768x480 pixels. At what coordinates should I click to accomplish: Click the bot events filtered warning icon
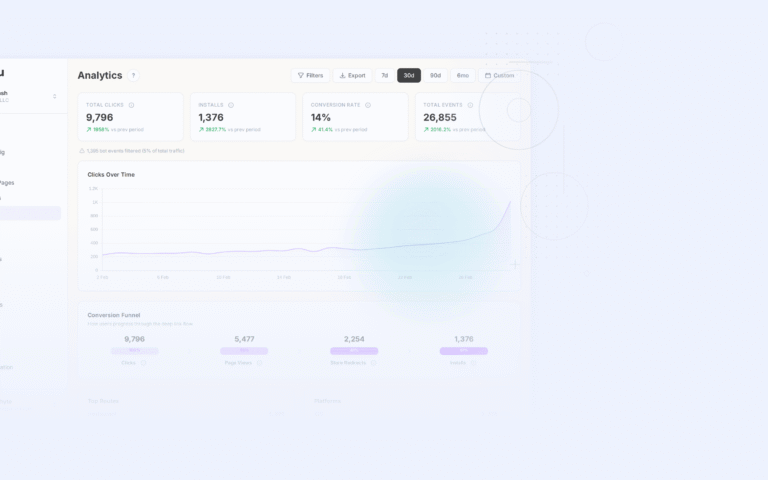[82, 151]
